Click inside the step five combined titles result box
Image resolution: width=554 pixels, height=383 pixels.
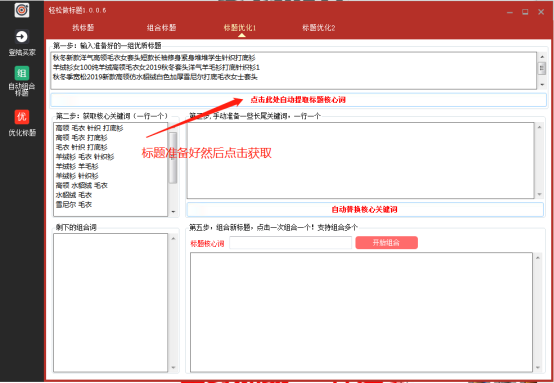tap(361, 312)
